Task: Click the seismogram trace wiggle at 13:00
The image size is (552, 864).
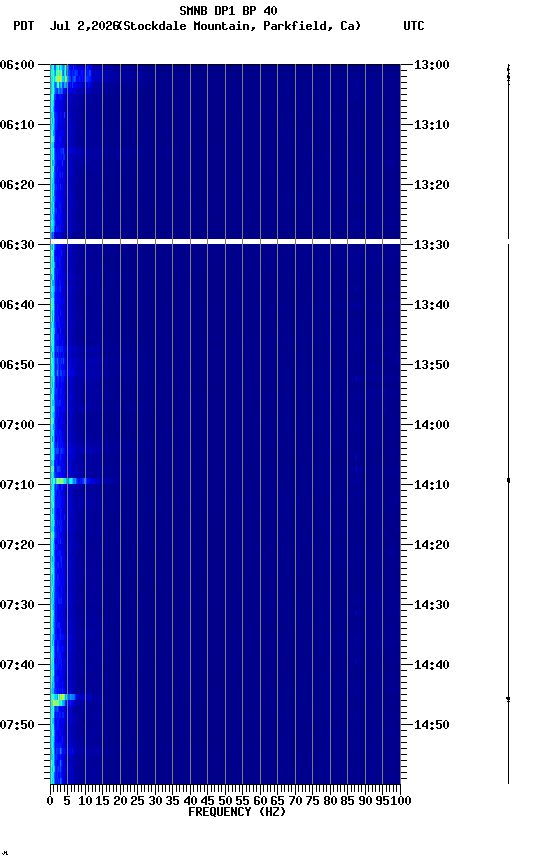Action: (x=508, y=75)
